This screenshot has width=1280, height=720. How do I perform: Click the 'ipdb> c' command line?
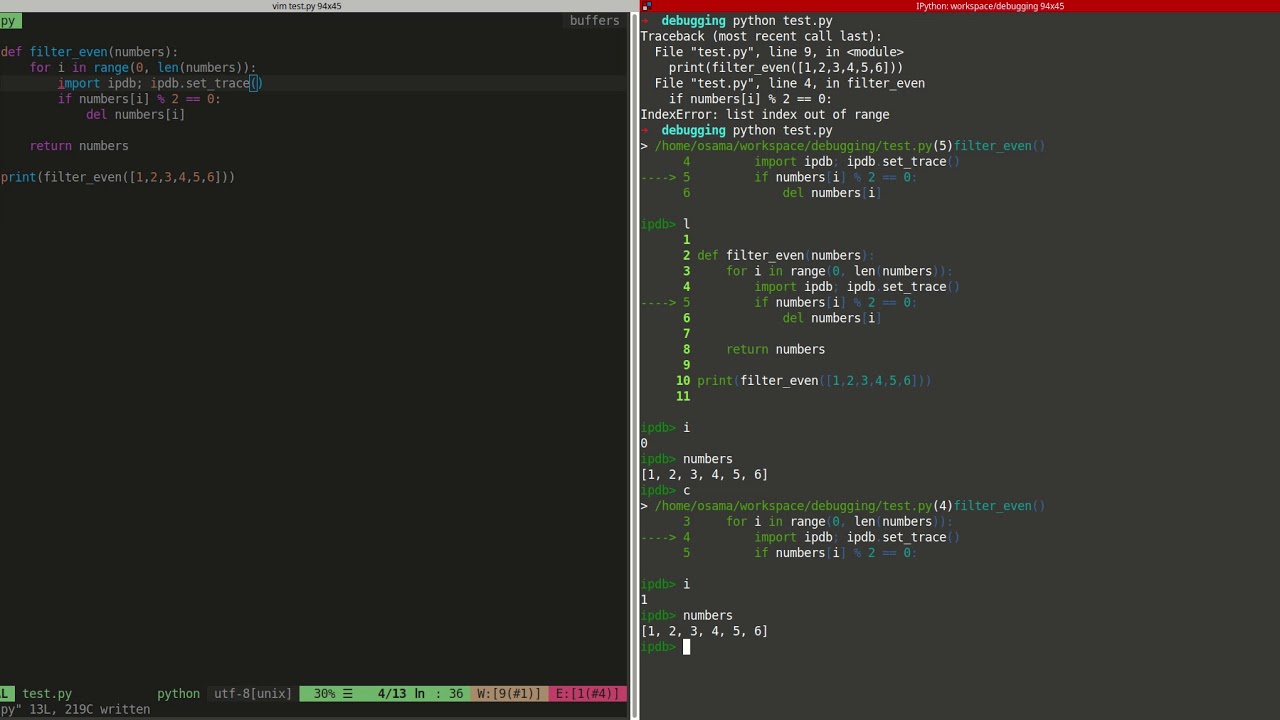coord(665,490)
